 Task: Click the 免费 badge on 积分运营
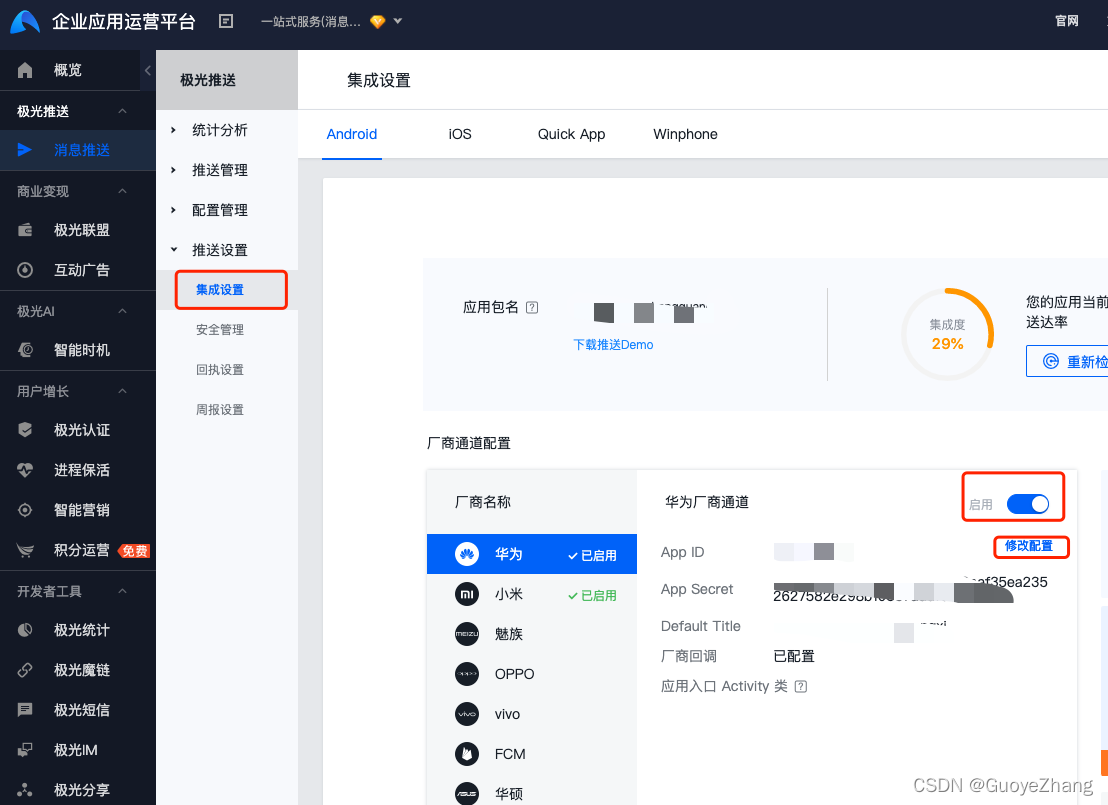point(134,551)
